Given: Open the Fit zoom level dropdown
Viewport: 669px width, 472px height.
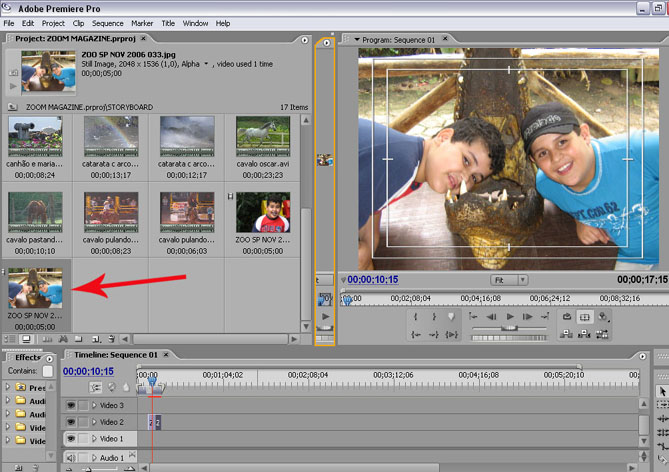Looking at the screenshot, I should (508, 280).
